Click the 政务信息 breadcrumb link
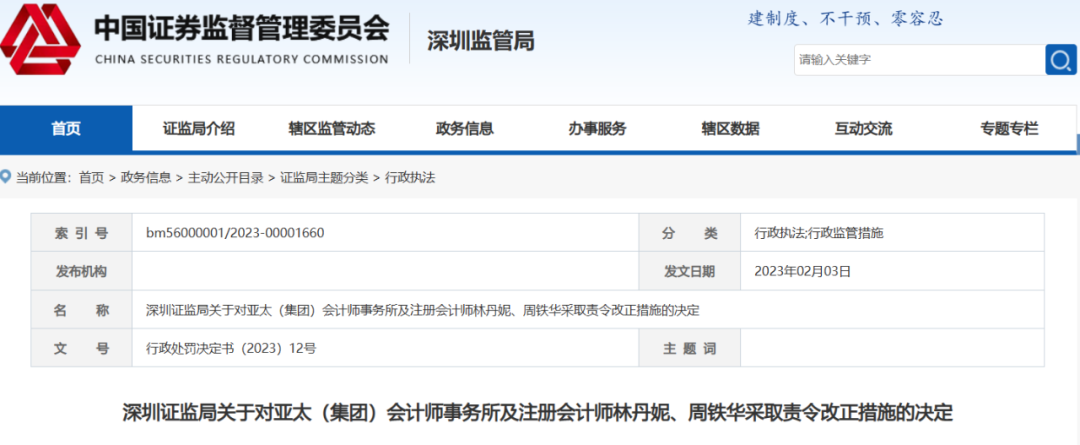Viewport: 1080px width, 445px height. click(x=146, y=178)
